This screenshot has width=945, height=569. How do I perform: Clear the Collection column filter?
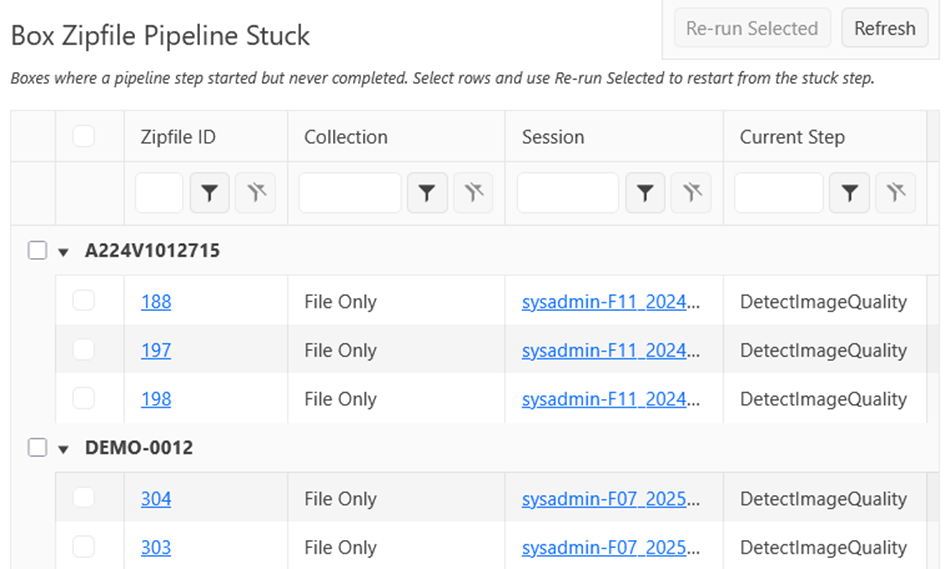coord(473,193)
